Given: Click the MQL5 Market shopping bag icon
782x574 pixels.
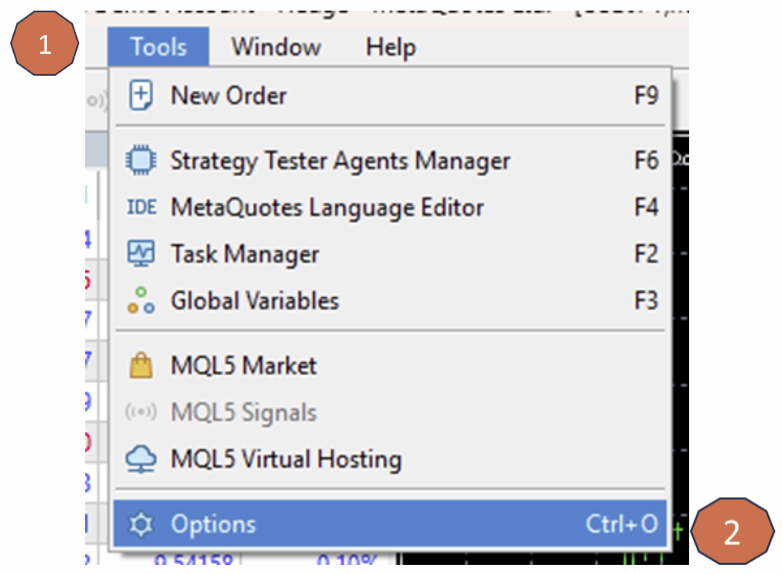Looking at the screenshot, I should (141, 367).
